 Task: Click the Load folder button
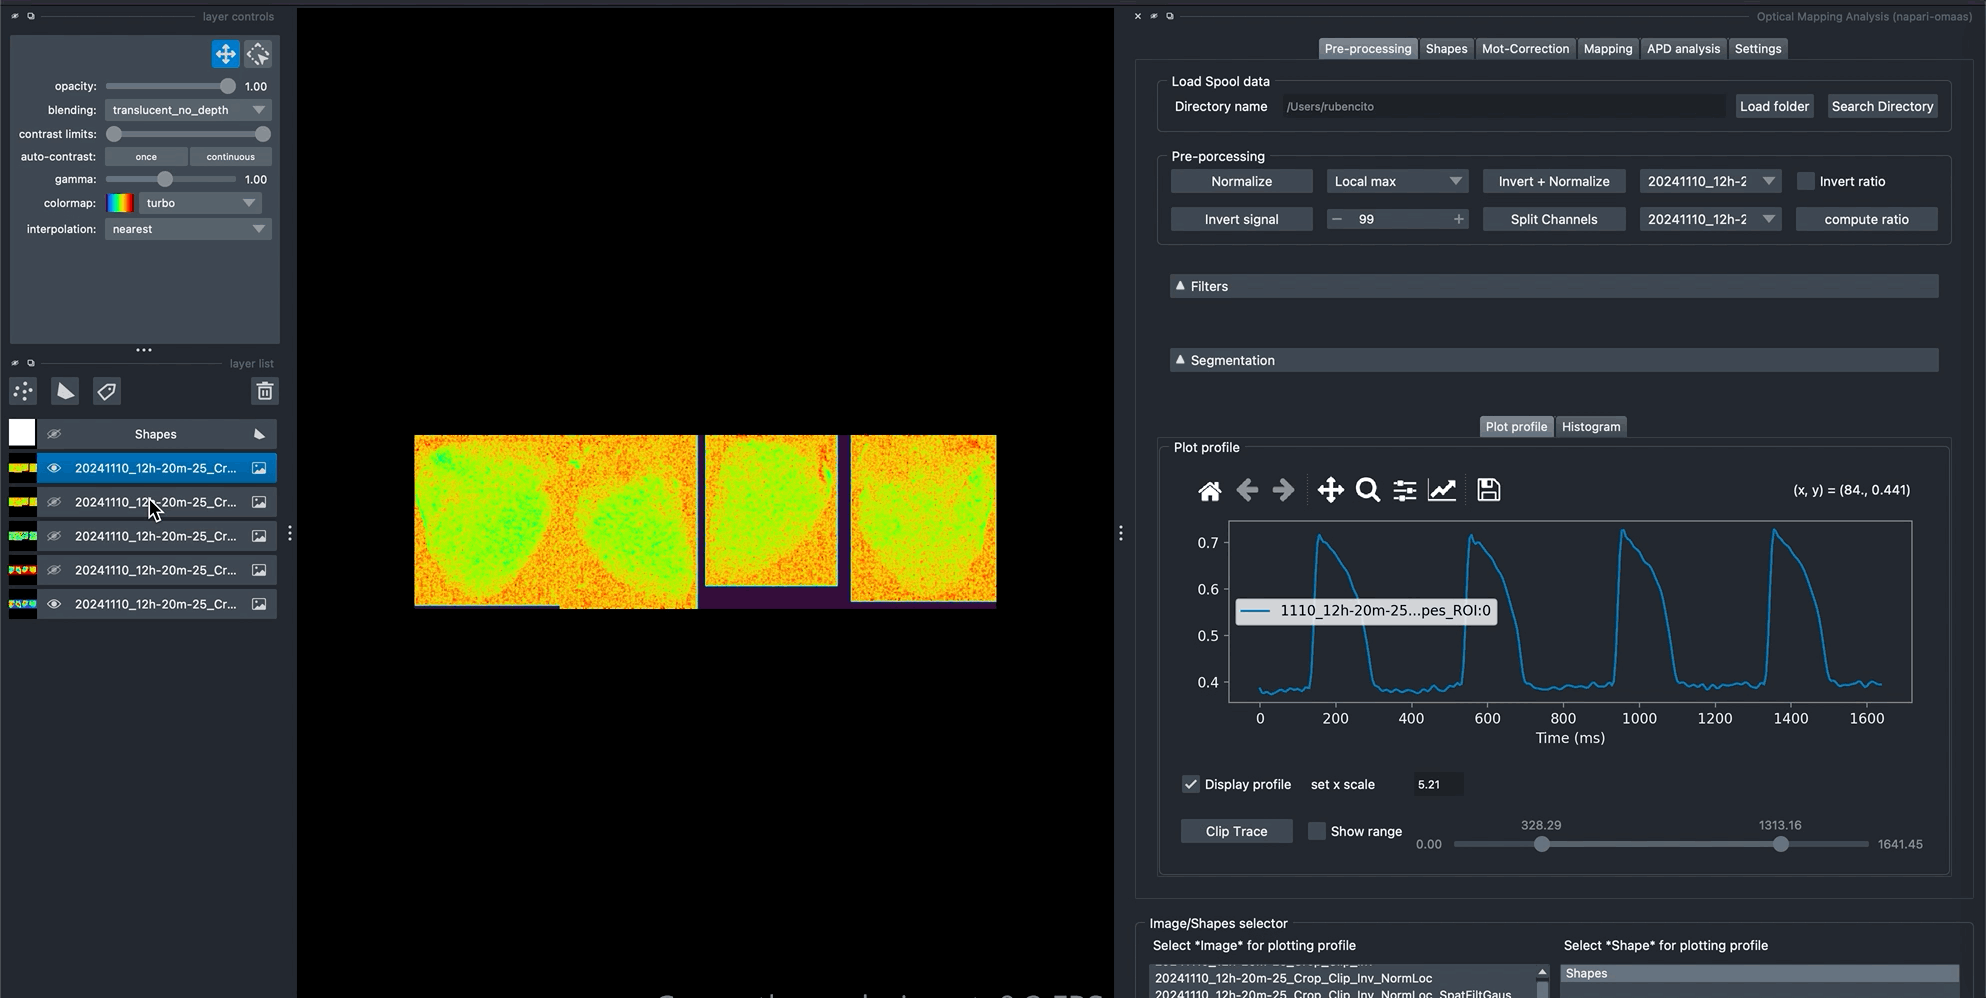tap(1774, 106)
